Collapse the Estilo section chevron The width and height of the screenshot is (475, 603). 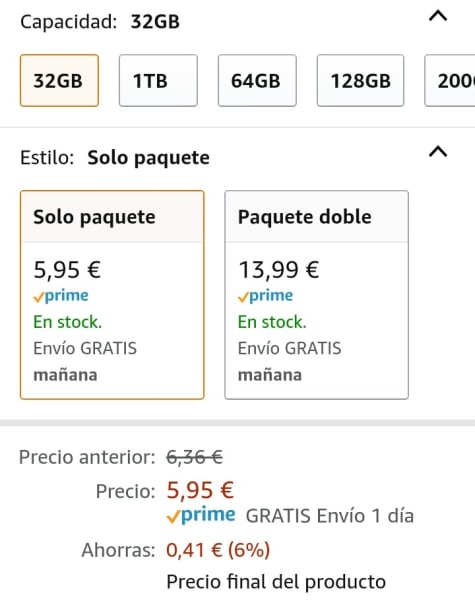coord(438,152)
